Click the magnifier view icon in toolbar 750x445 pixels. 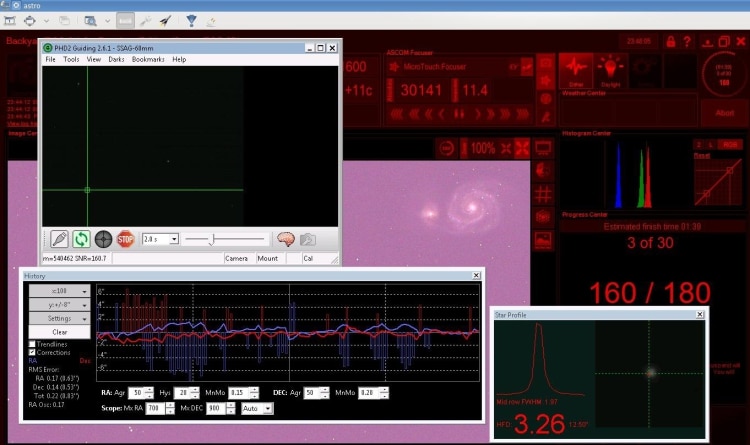90,21
